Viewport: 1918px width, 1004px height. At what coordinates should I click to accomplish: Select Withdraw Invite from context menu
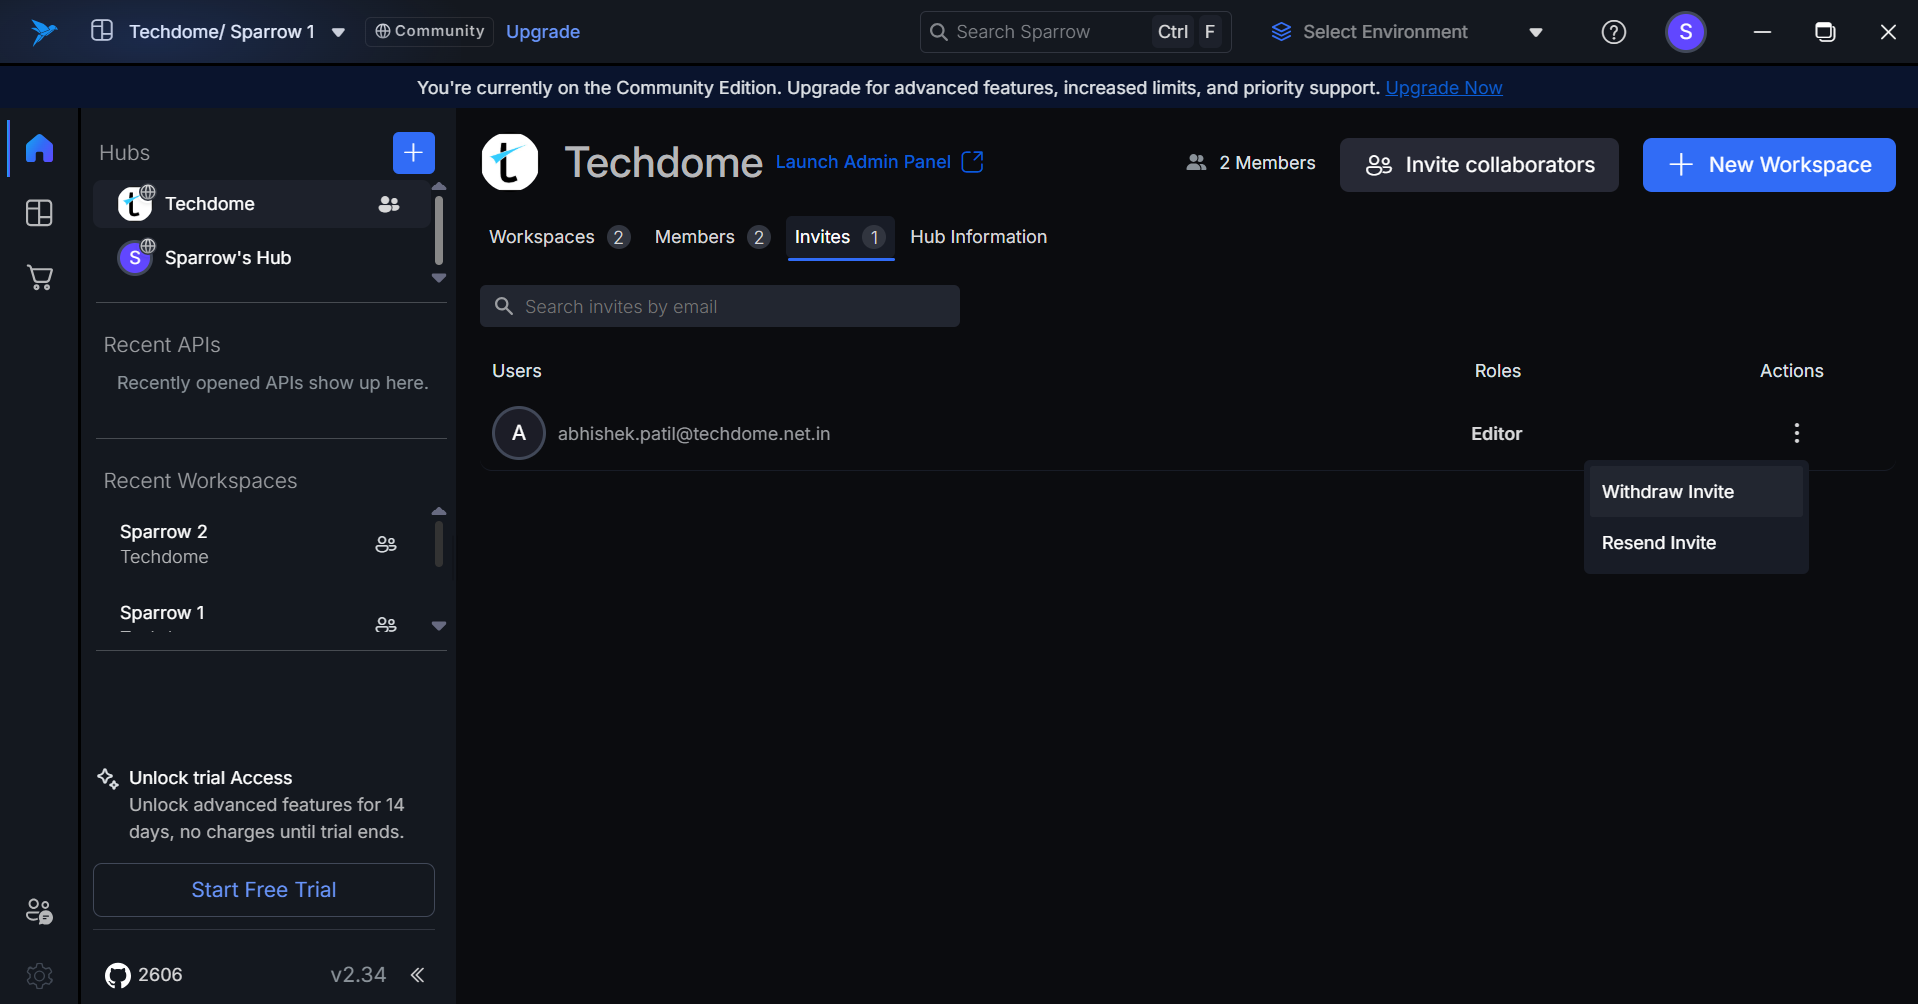1667,492
